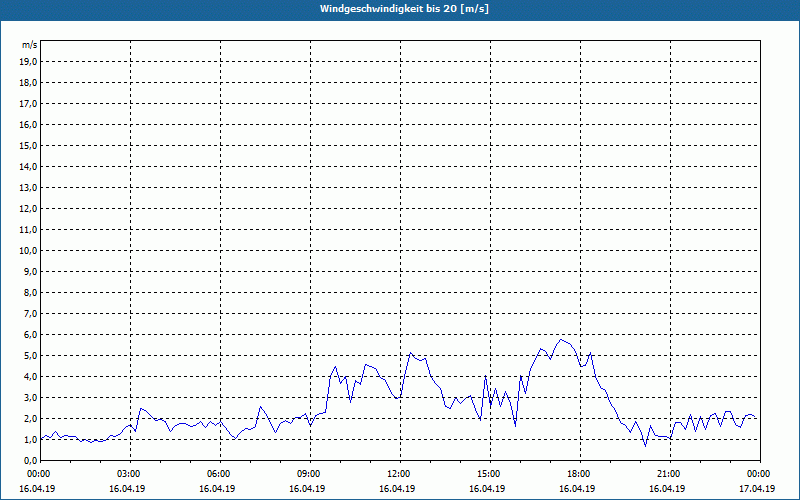Select the 06:00 x-axis label
The image size is (800, 500).
pyautogui.click(x=220, y=474)
